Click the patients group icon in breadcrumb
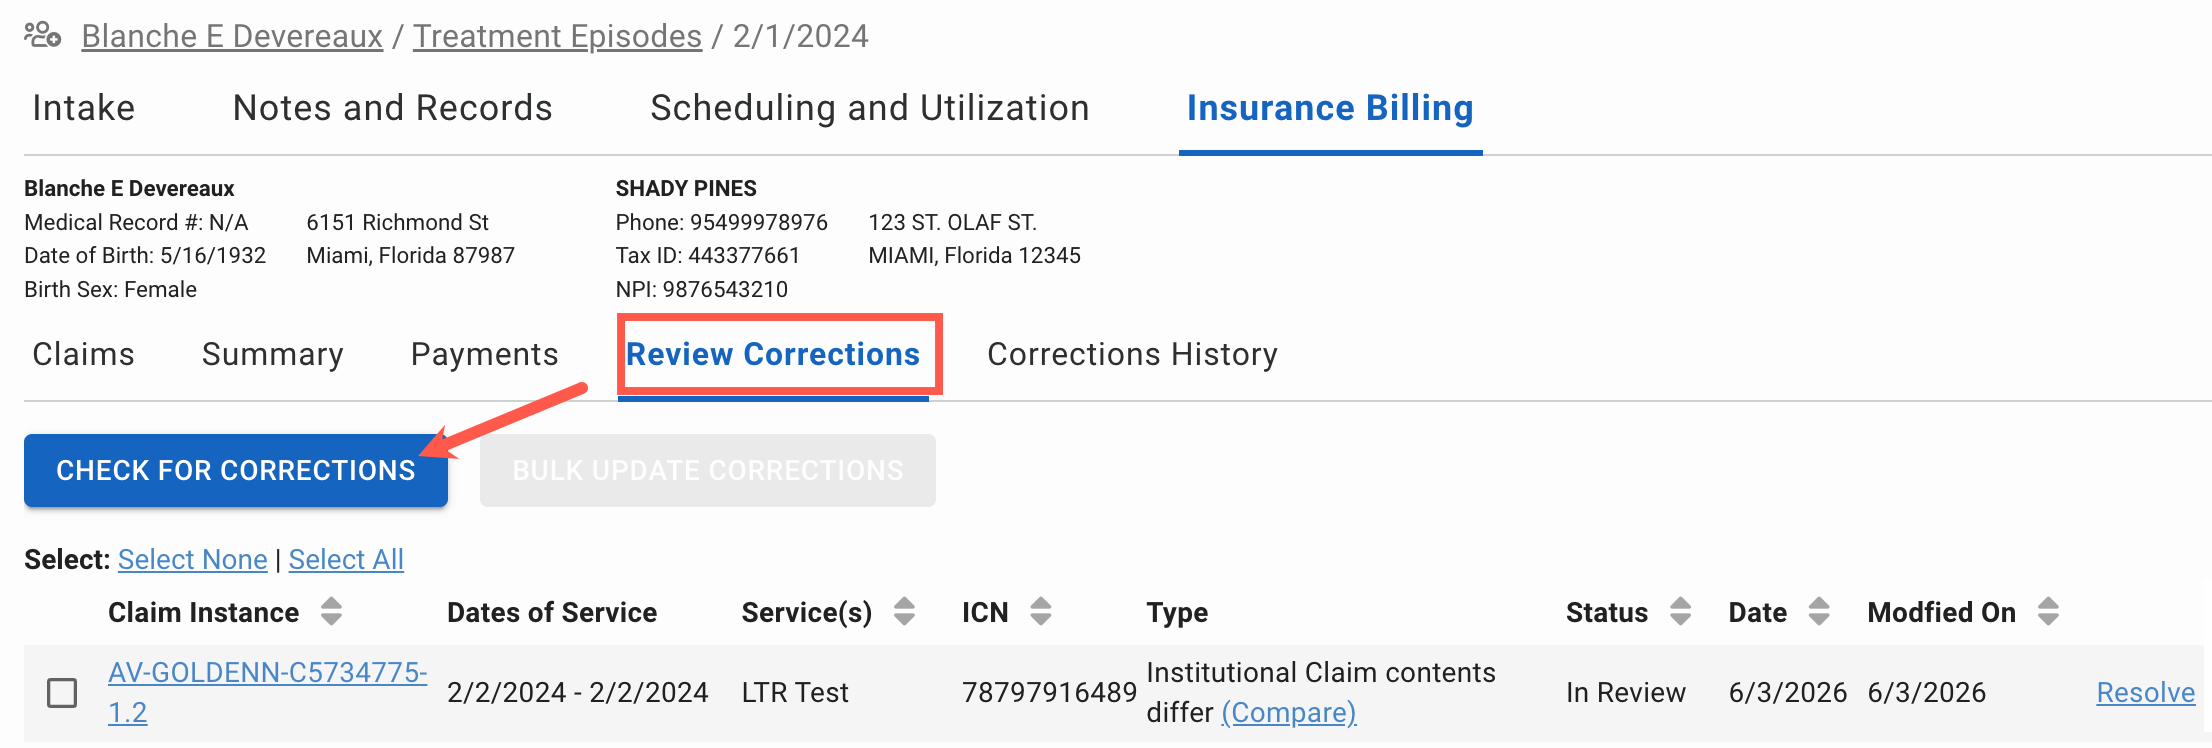 point(42,35)
